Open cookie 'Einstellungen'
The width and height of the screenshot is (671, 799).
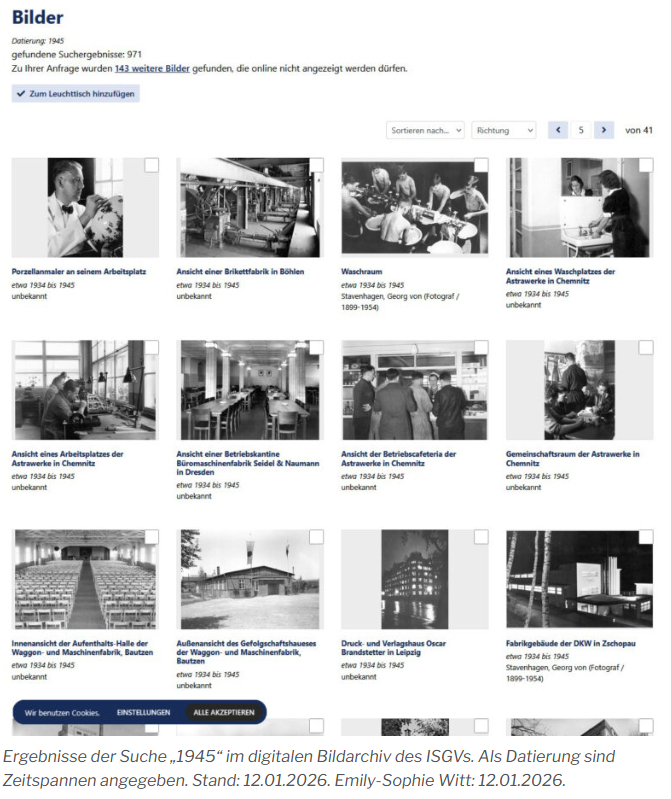[x=144, y=712]
